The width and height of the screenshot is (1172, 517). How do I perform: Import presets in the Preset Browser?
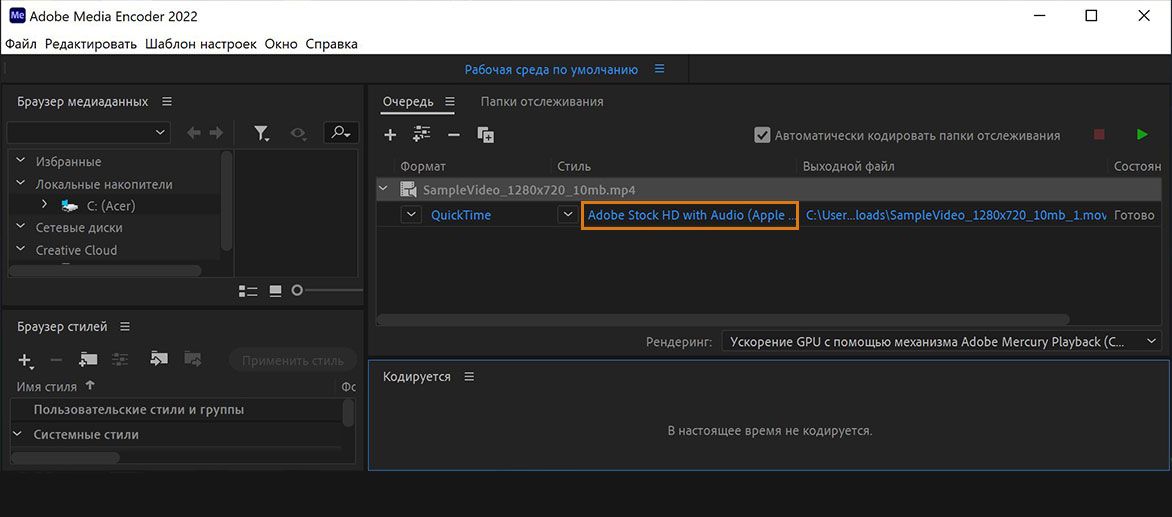coord(158,360)
